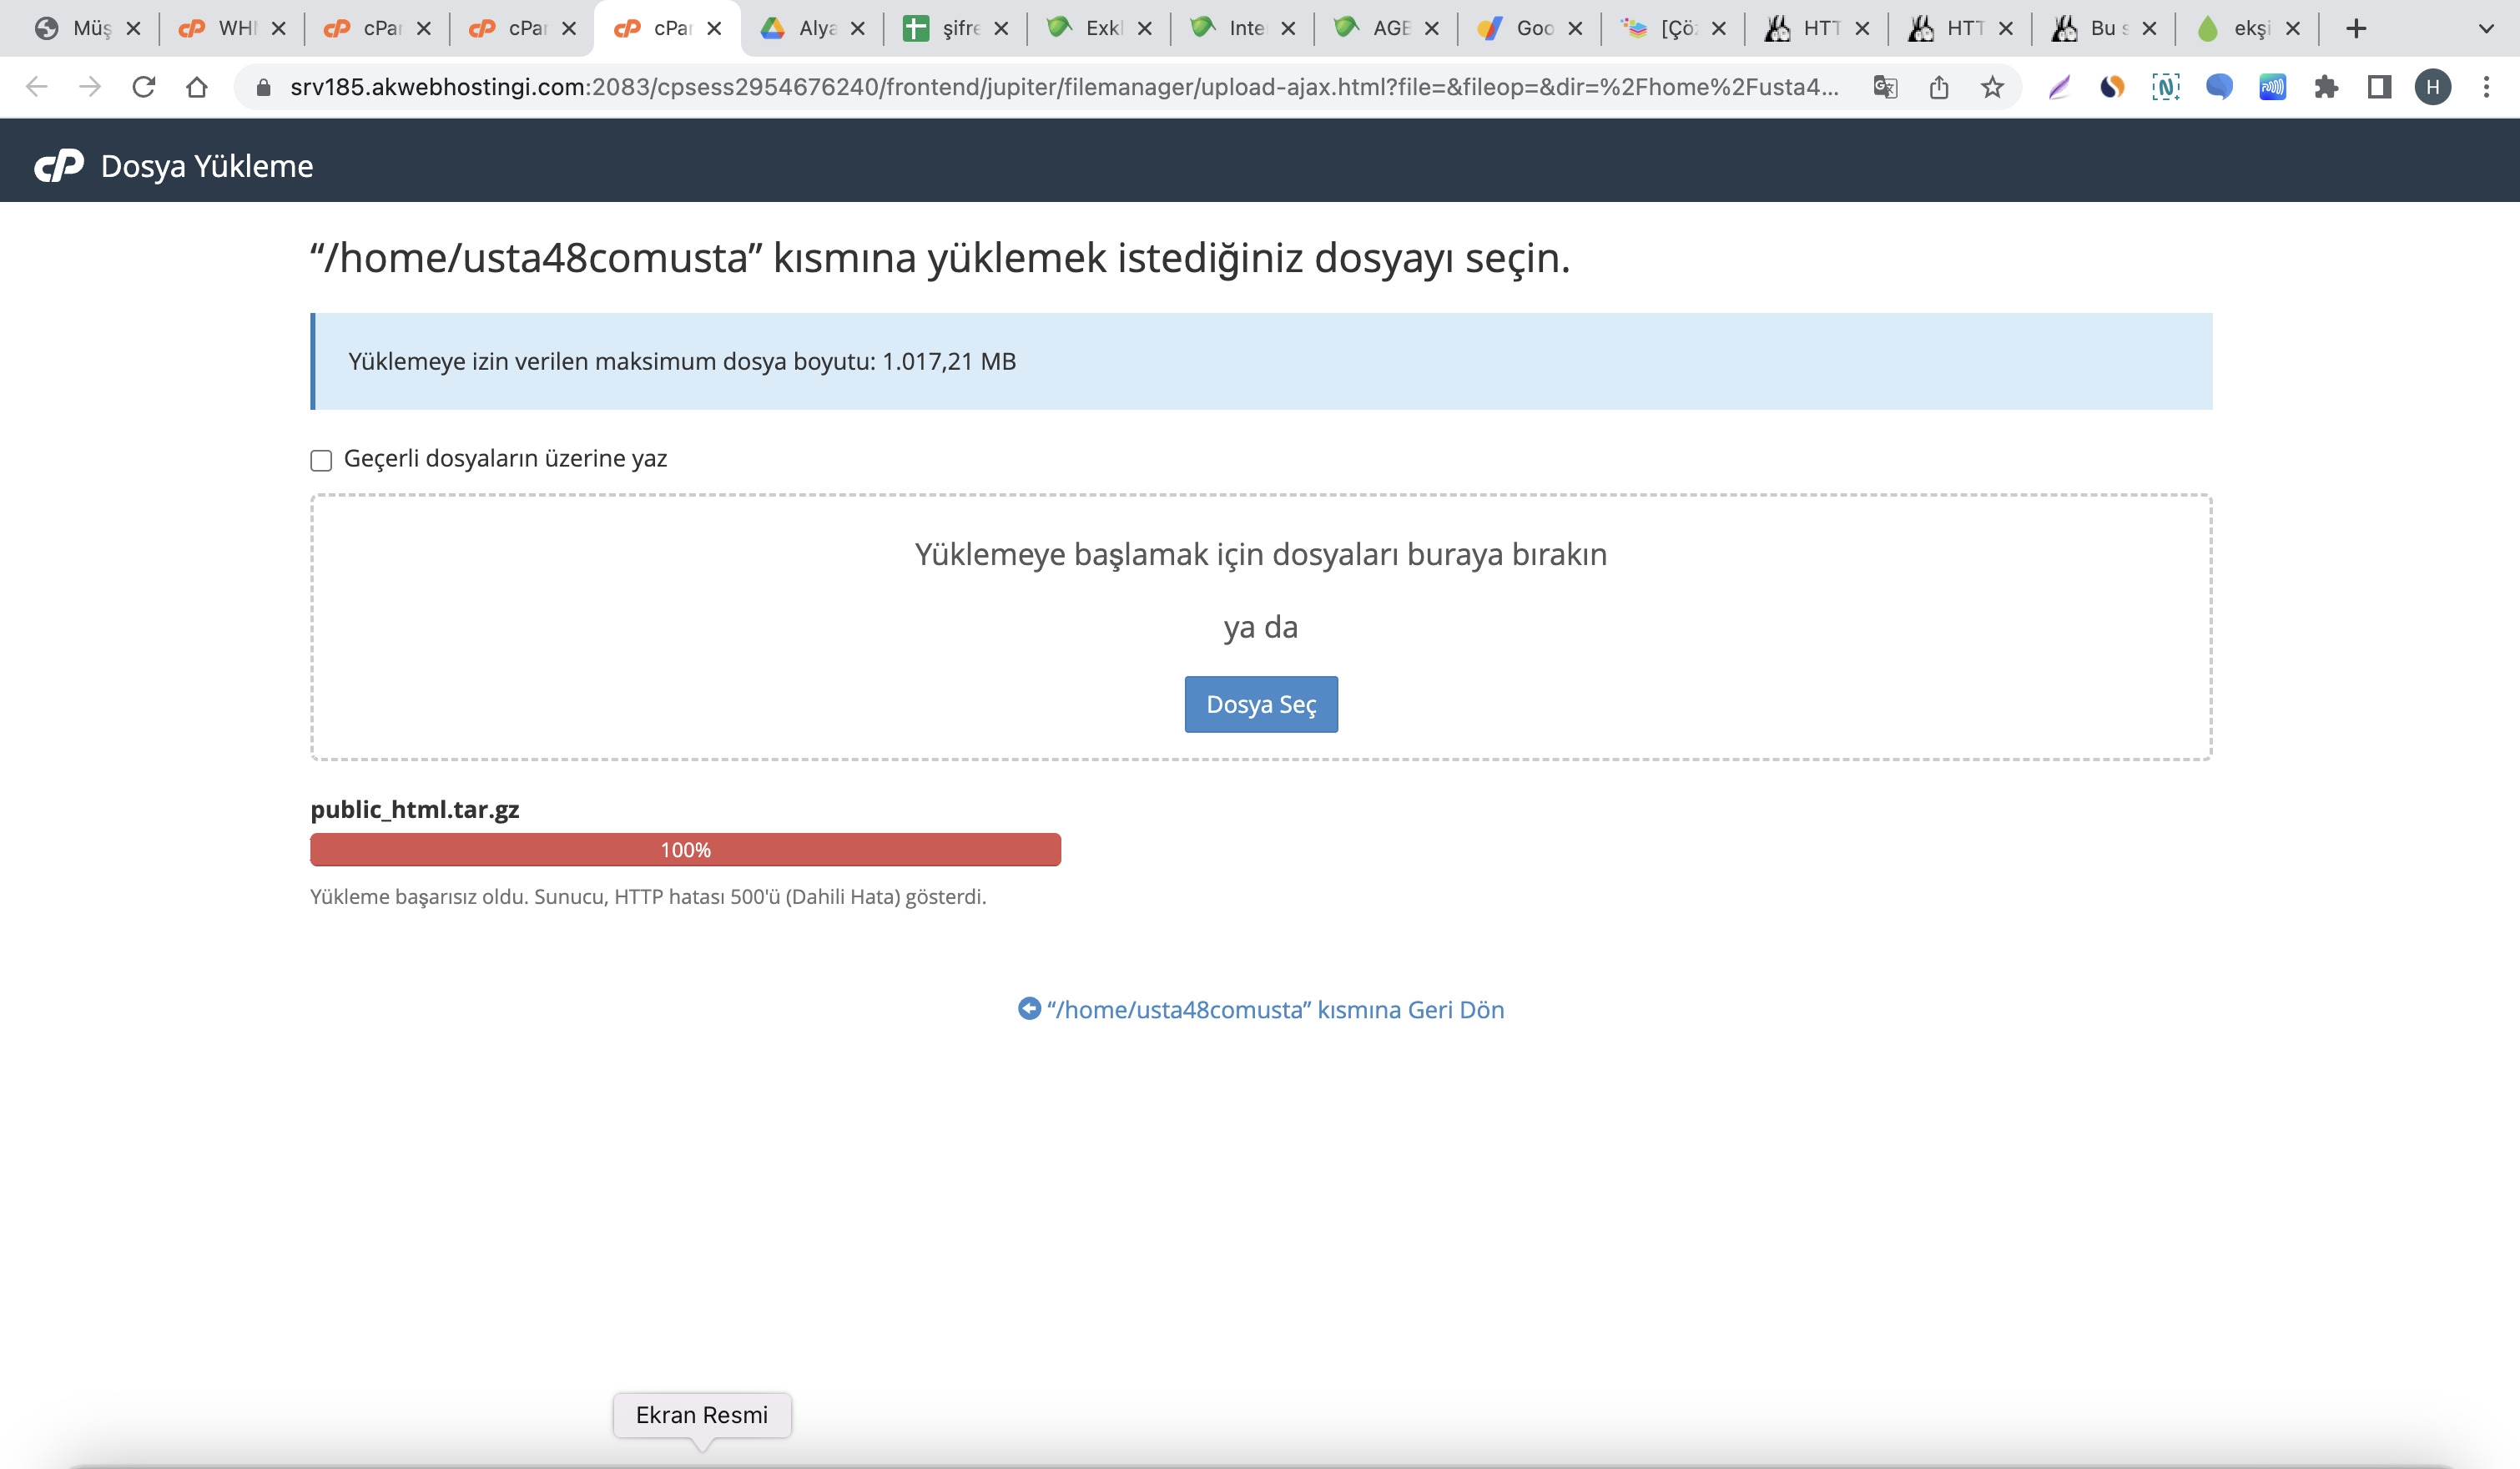Close the WHM tab
Viewport: 2520px width, 1469px height.
pos(279,29)
